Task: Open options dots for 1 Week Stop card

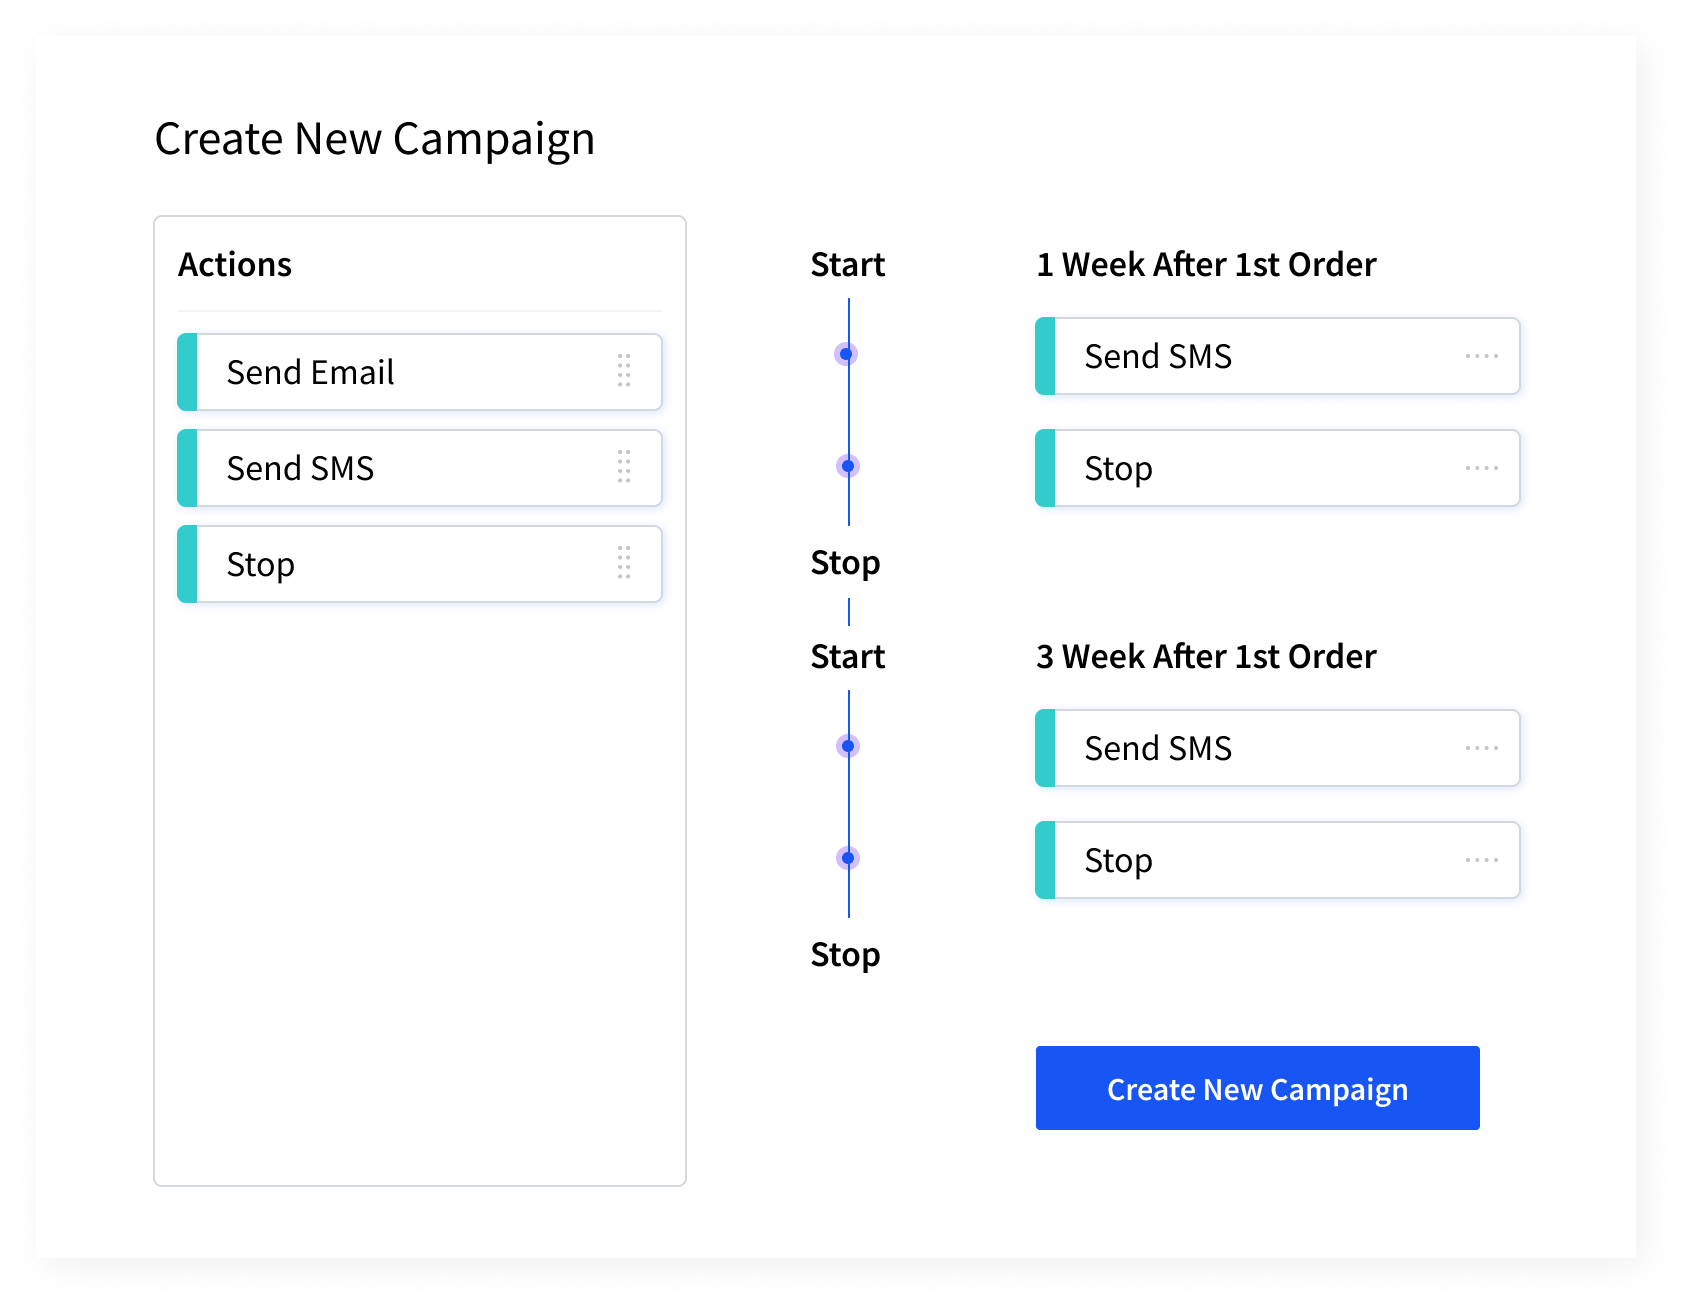Action: click(1482, 468)
